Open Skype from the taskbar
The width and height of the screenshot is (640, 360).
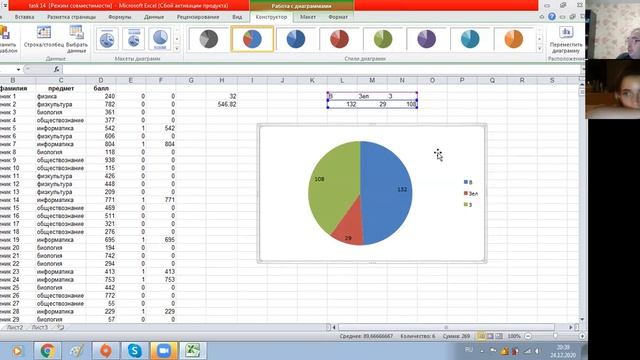[x=134, y=351]
